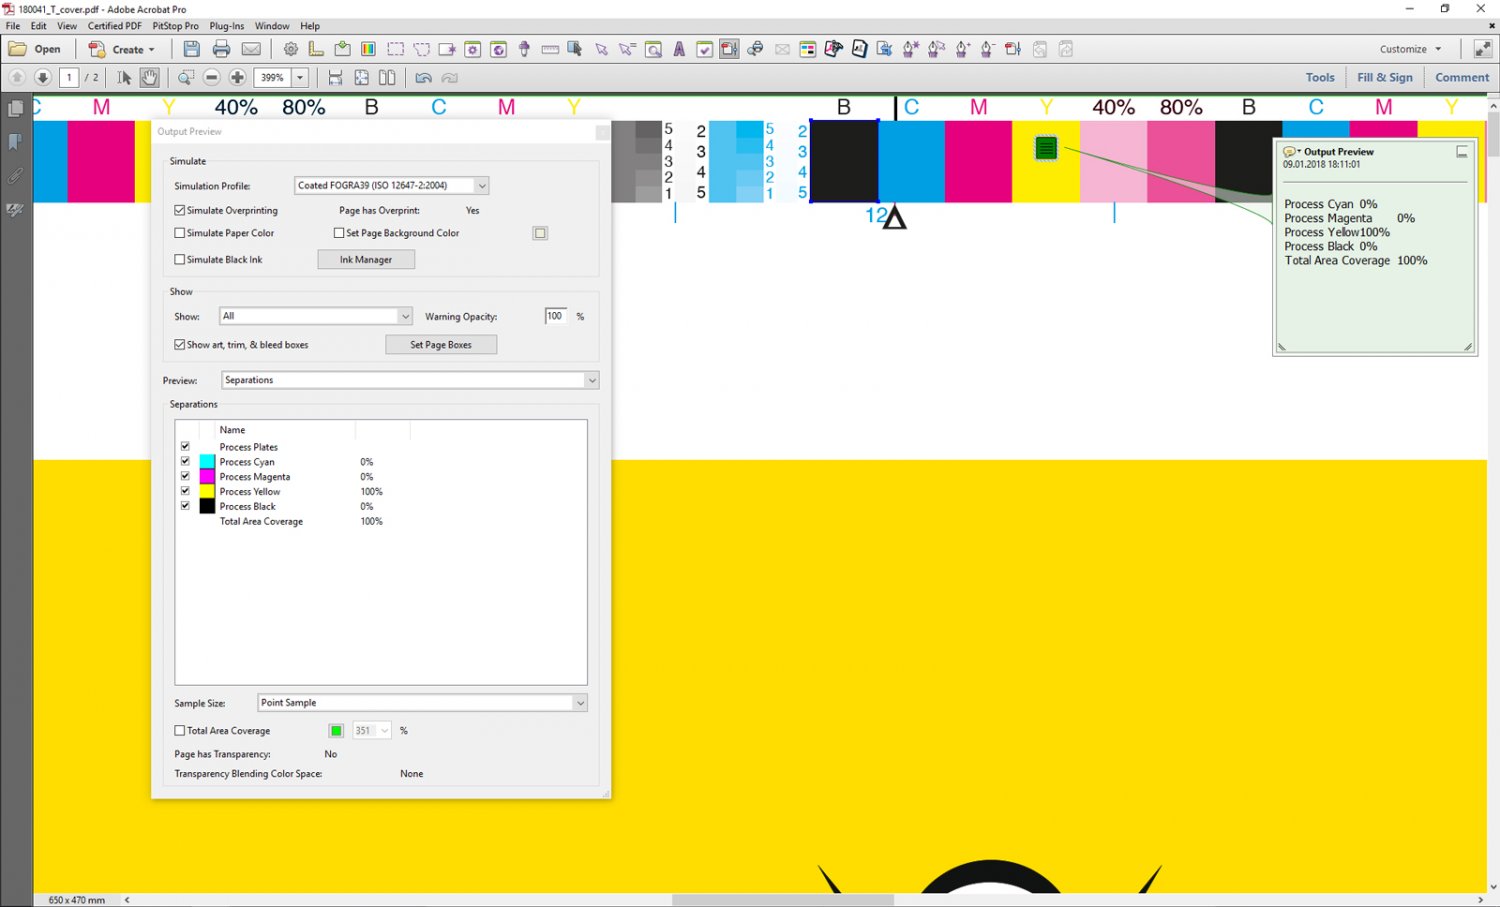Send the file by email envelope icon

coord(251,49)
